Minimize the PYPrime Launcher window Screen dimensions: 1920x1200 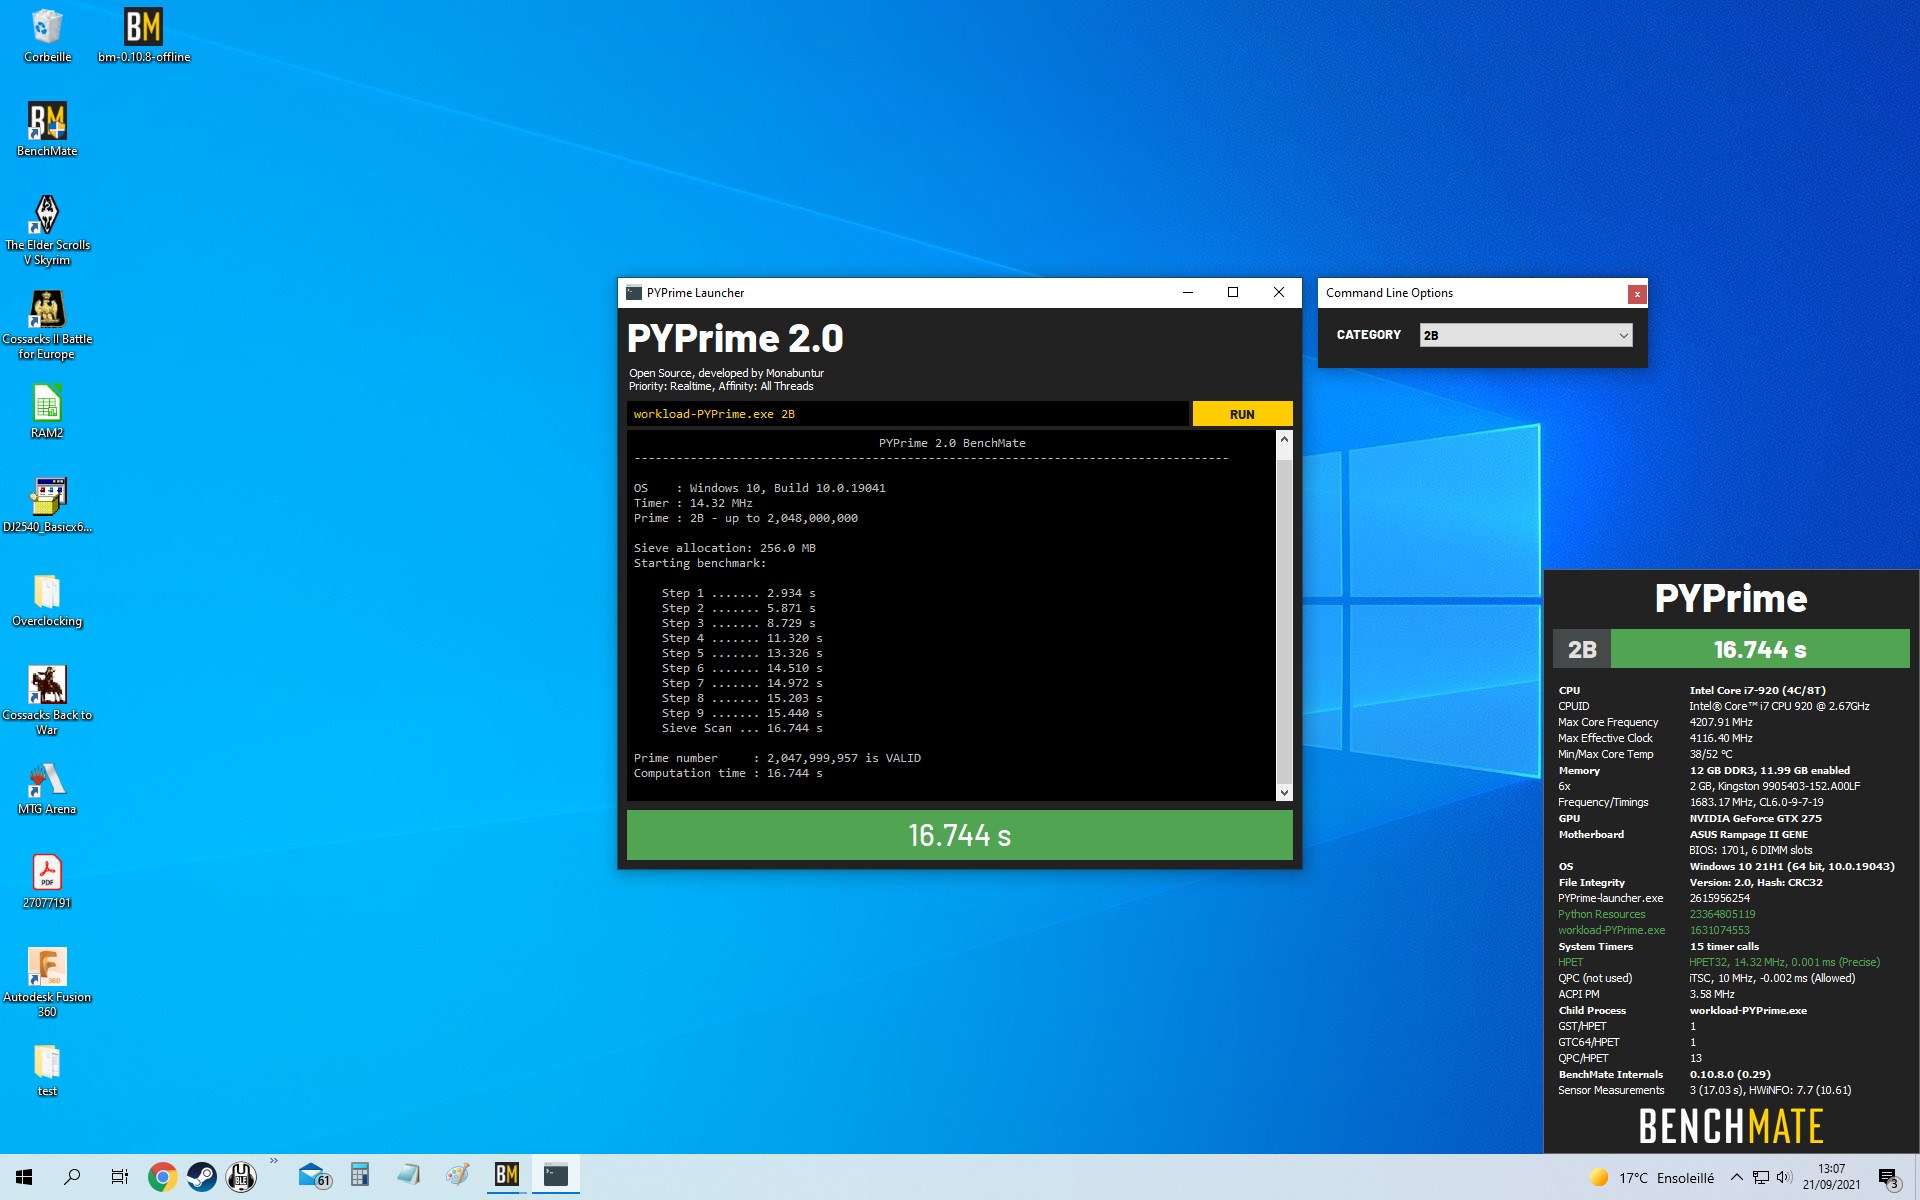1188,293
